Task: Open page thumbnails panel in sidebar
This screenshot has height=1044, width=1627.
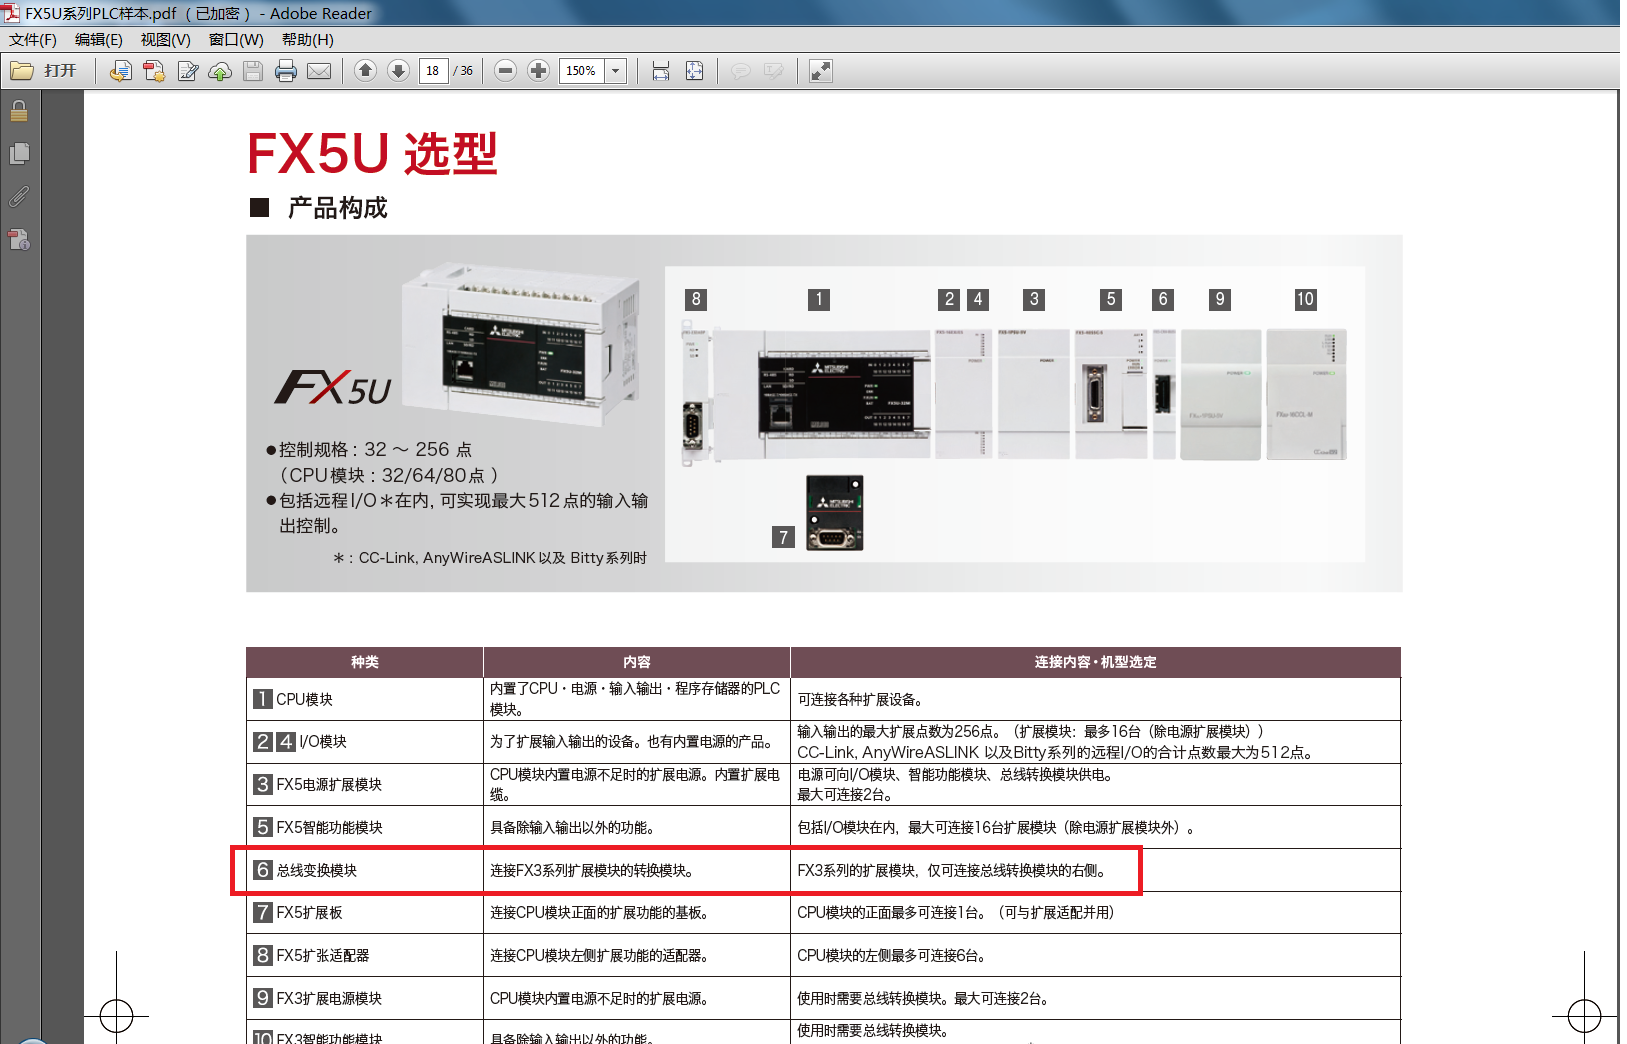Action: 19,154
